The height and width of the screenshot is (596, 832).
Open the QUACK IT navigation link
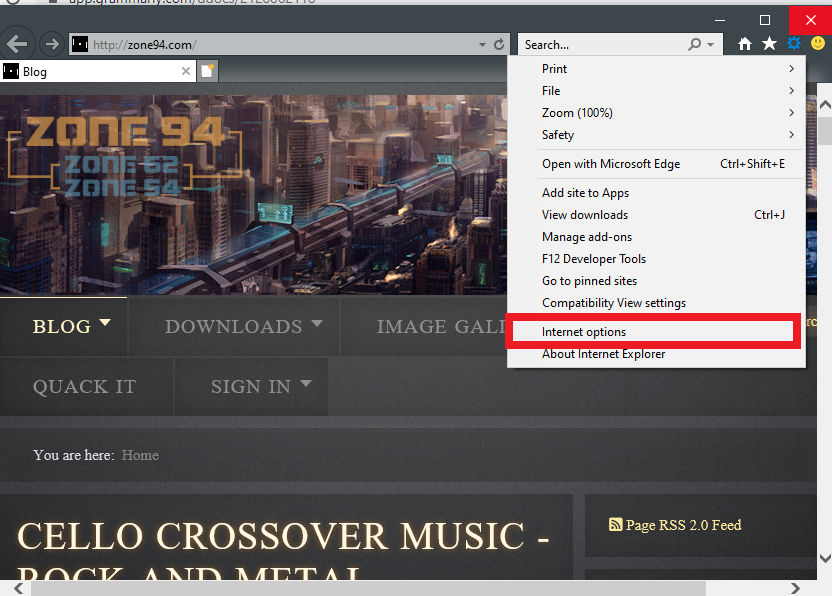tap(84, 386)
